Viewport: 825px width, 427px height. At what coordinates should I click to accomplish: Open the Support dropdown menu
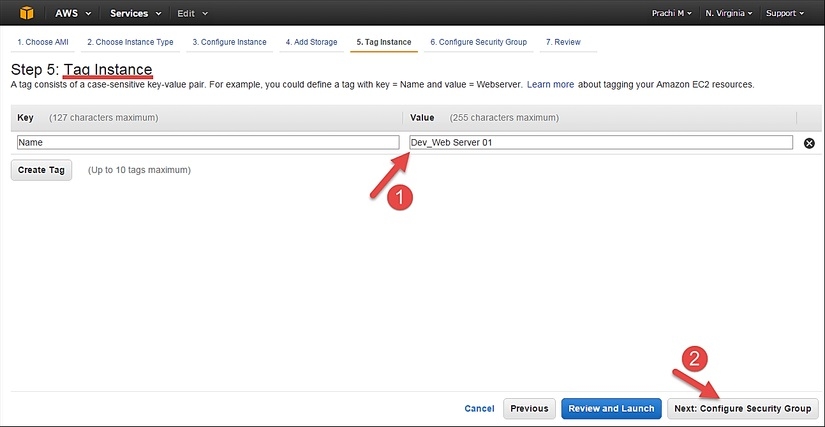pyautogui.click(x=784, y=14)
